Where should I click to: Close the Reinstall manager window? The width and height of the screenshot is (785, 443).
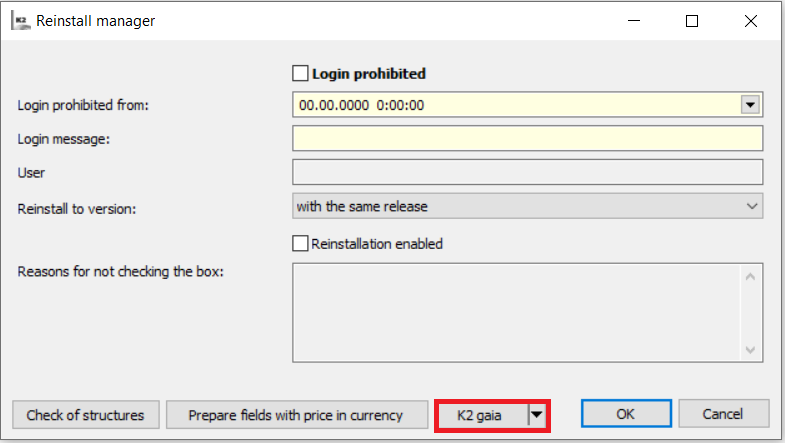[750, 20]
